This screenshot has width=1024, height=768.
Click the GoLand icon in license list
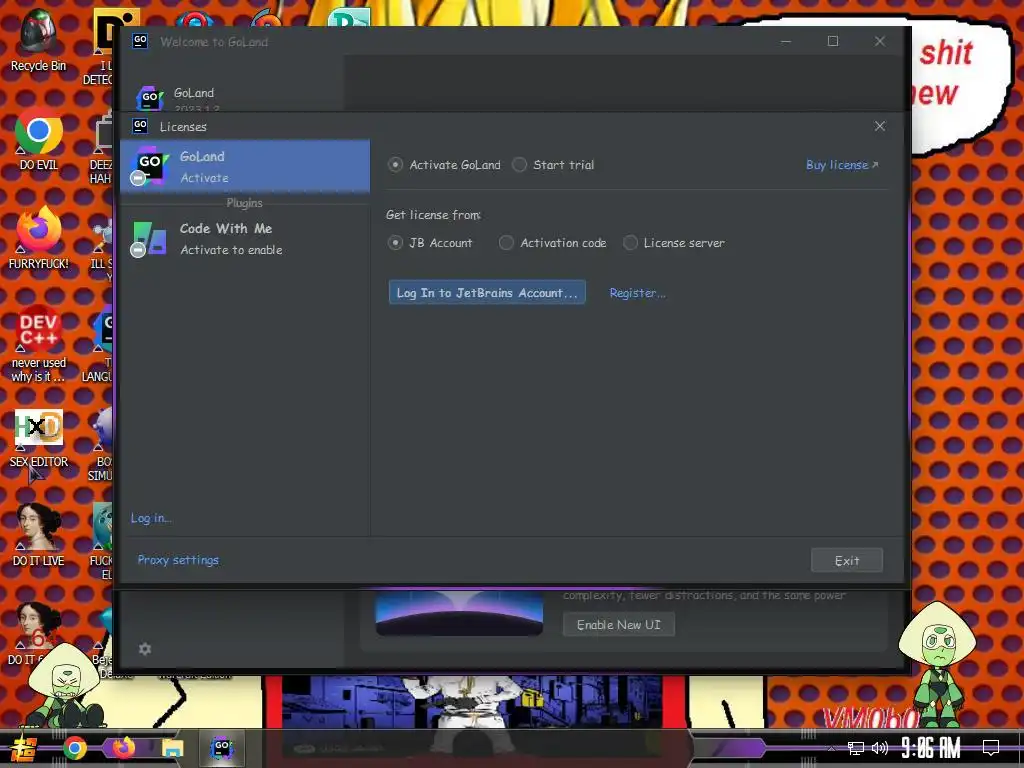tap(149, 165)
